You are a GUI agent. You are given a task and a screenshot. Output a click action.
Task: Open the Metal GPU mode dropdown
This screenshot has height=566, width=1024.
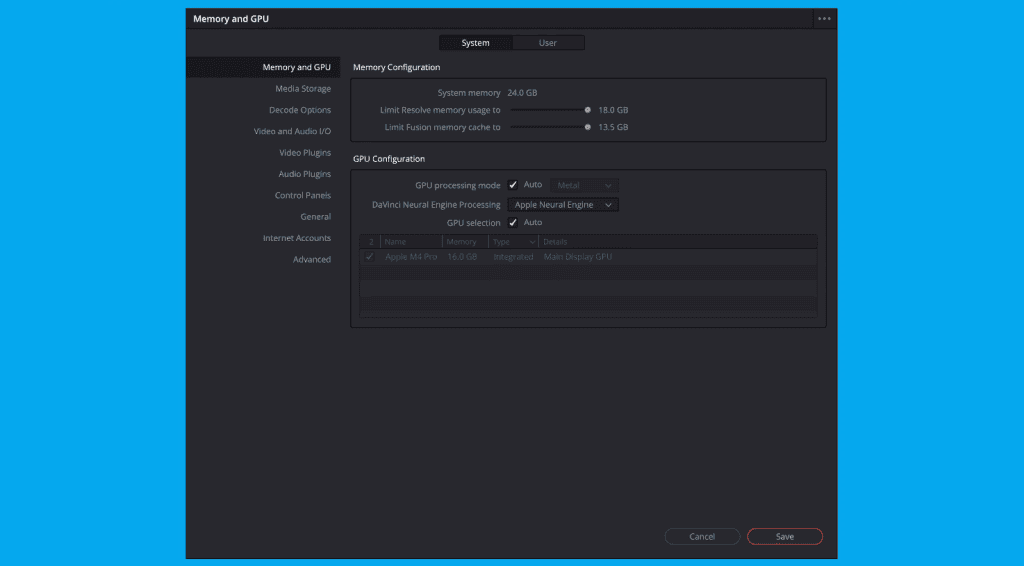tap(584, 185)
